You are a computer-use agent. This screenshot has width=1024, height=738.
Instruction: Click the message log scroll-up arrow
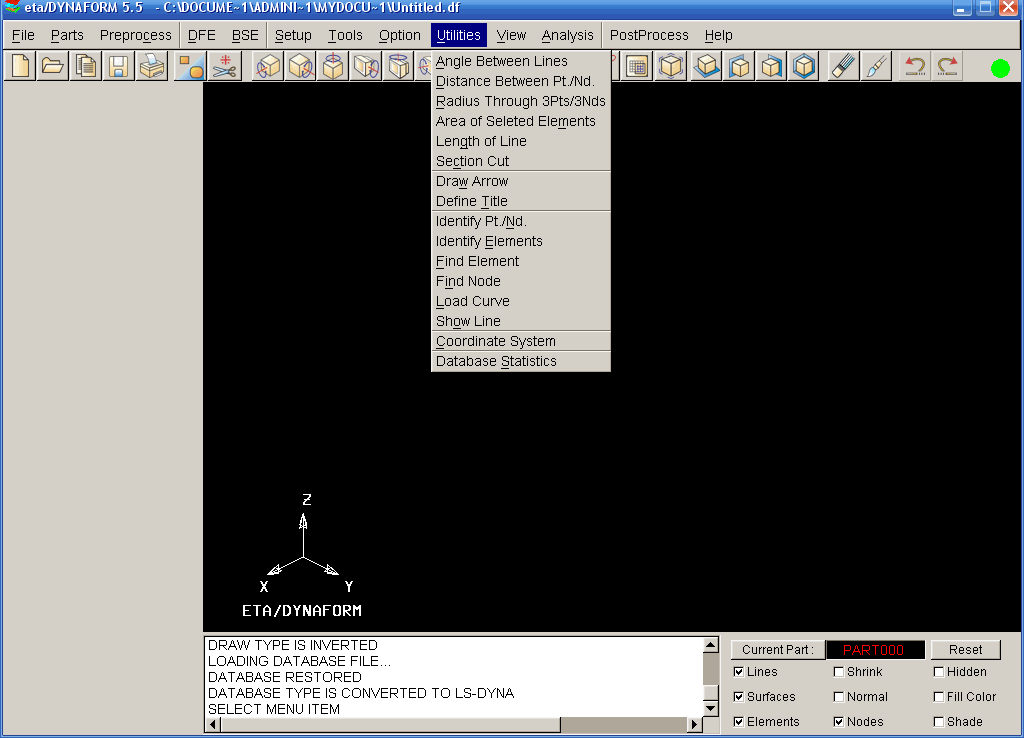[x=711, y=645]
